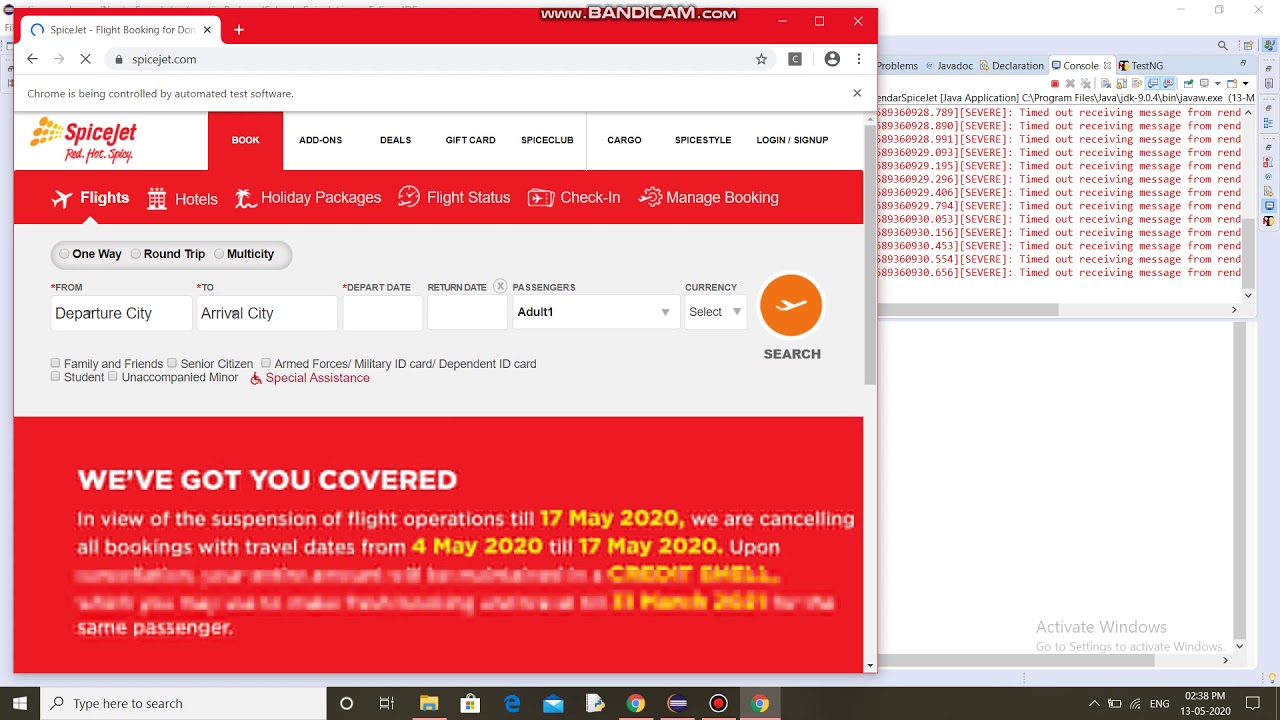This screenshot has width=1280, height=720.
Task: Open the SPICECLUB menu
Action: pyautogui.click(x=547, y=140)
